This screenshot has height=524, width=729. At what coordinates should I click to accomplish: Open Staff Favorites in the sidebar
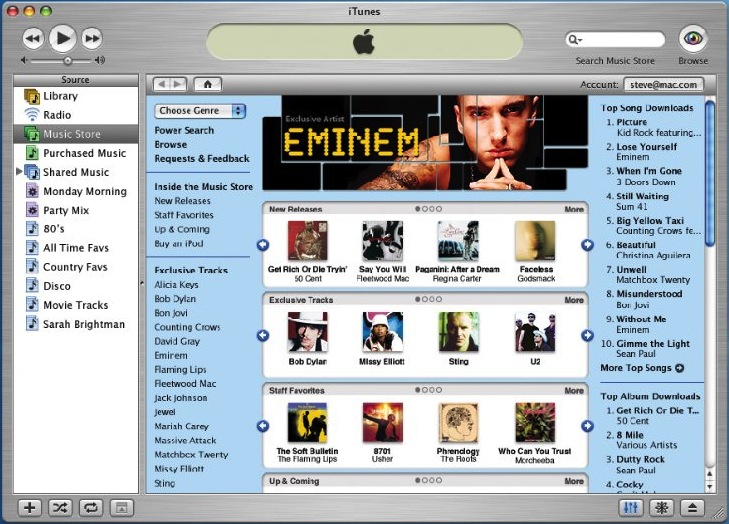[184, 215]
